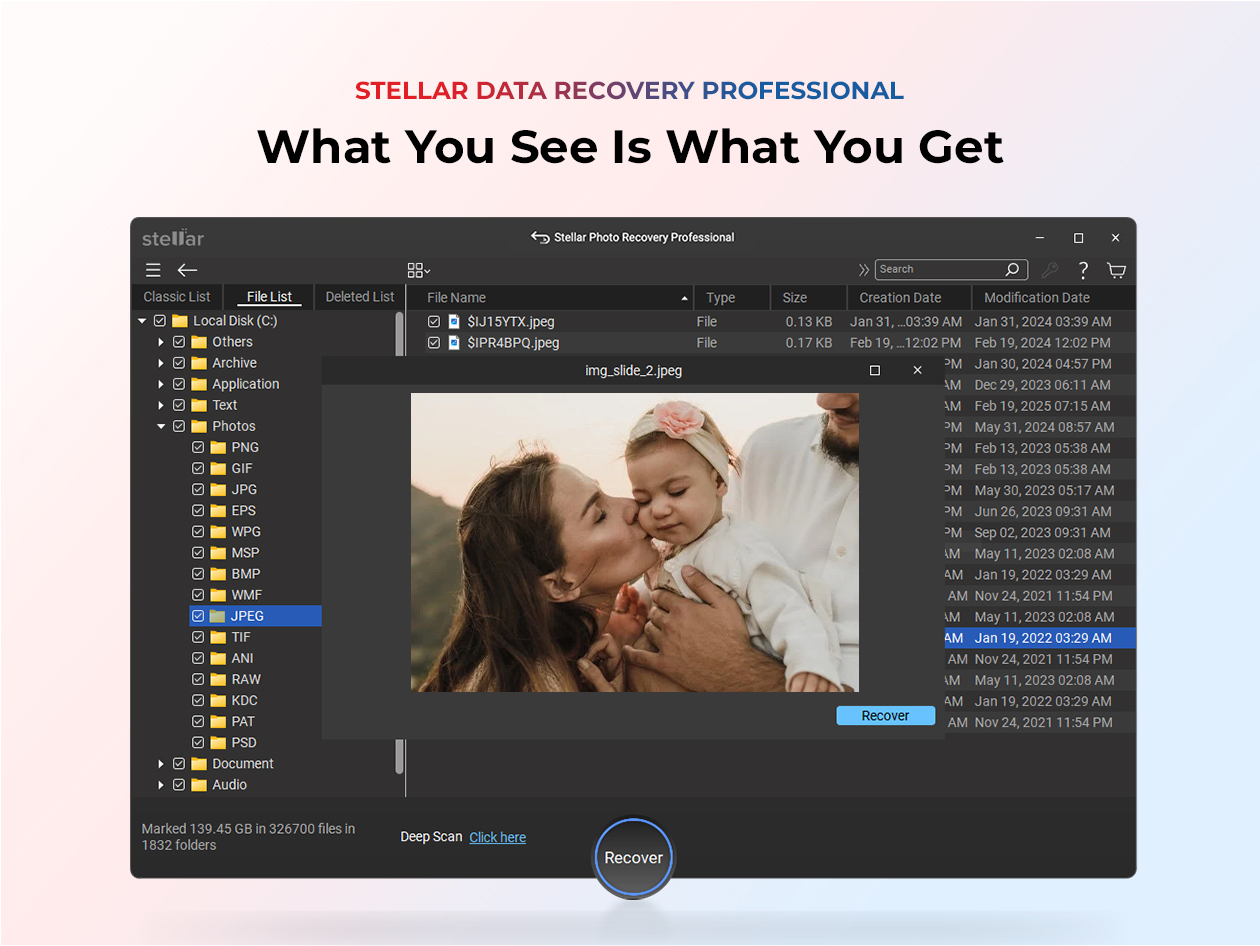Viewport: 1260px width, 946px height.
Task: Click the Stellar logo
Action: [x=173, y=238]
